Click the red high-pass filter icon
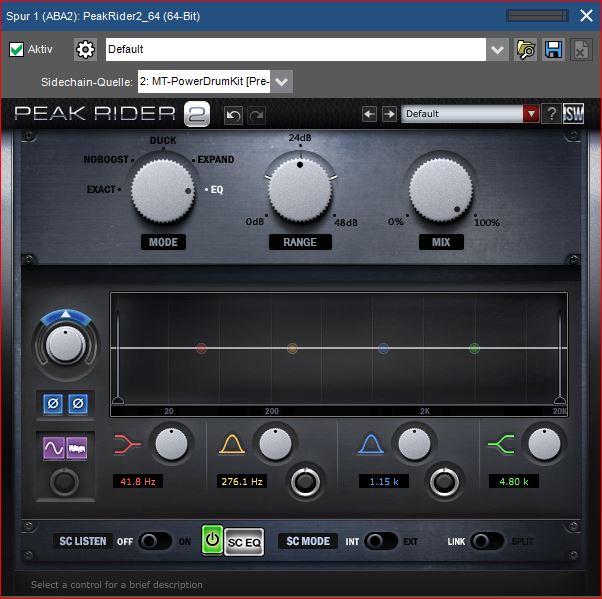This screenshot has width=602, height=599. point(127,445)
